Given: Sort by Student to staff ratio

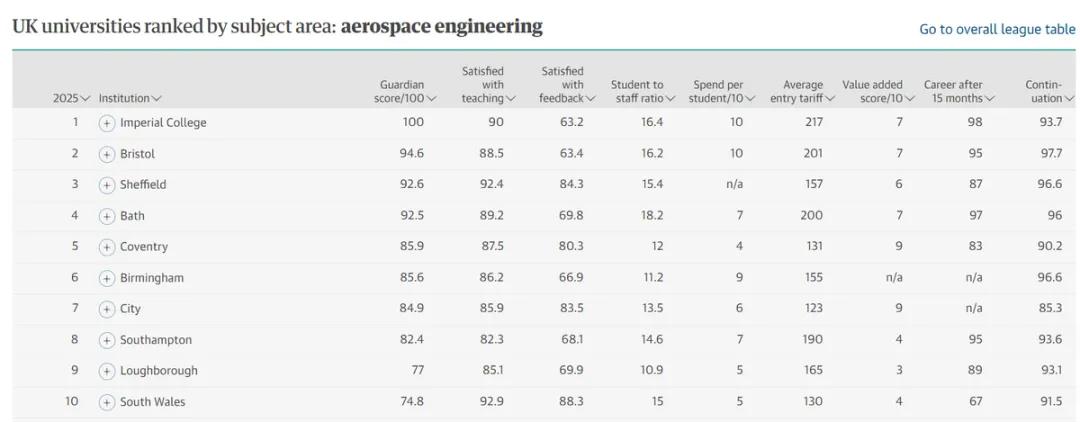Looking at the screenshot, I should click(x=643, y=92).
